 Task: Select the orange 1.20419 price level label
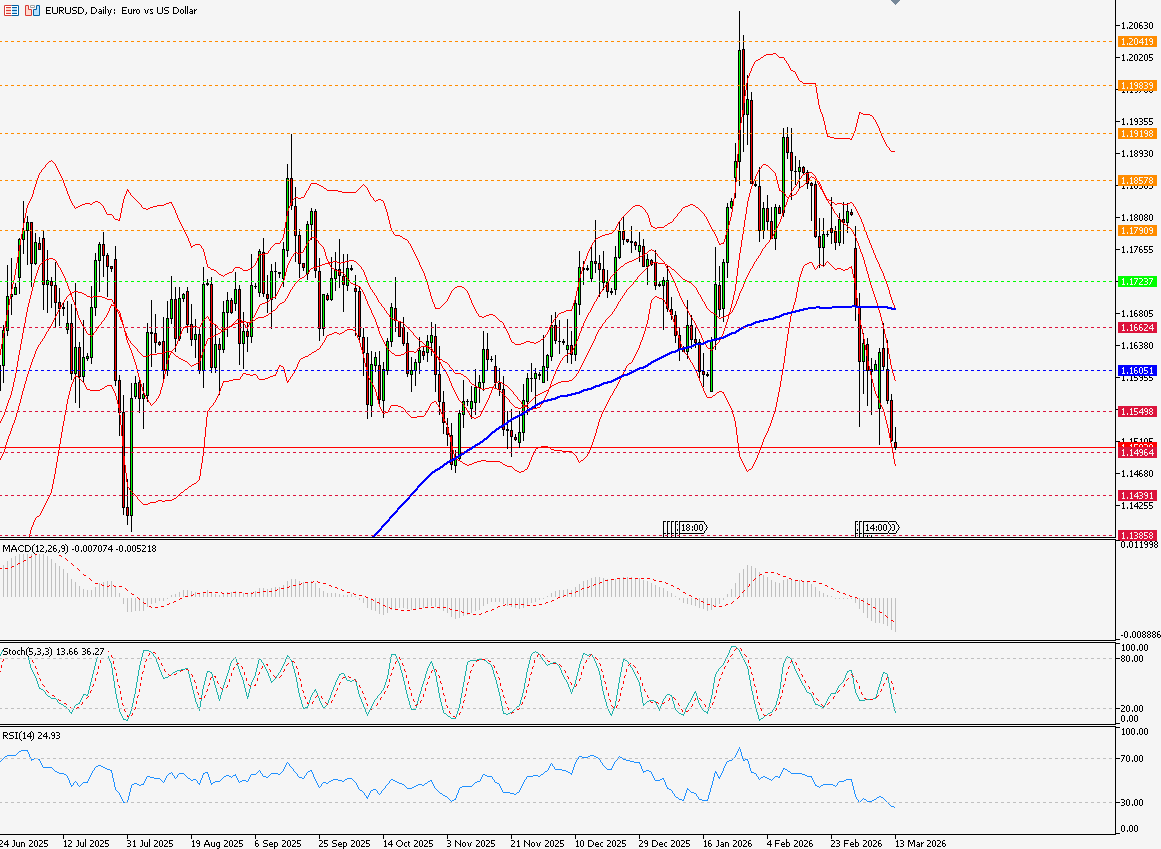coord(1138,42)
